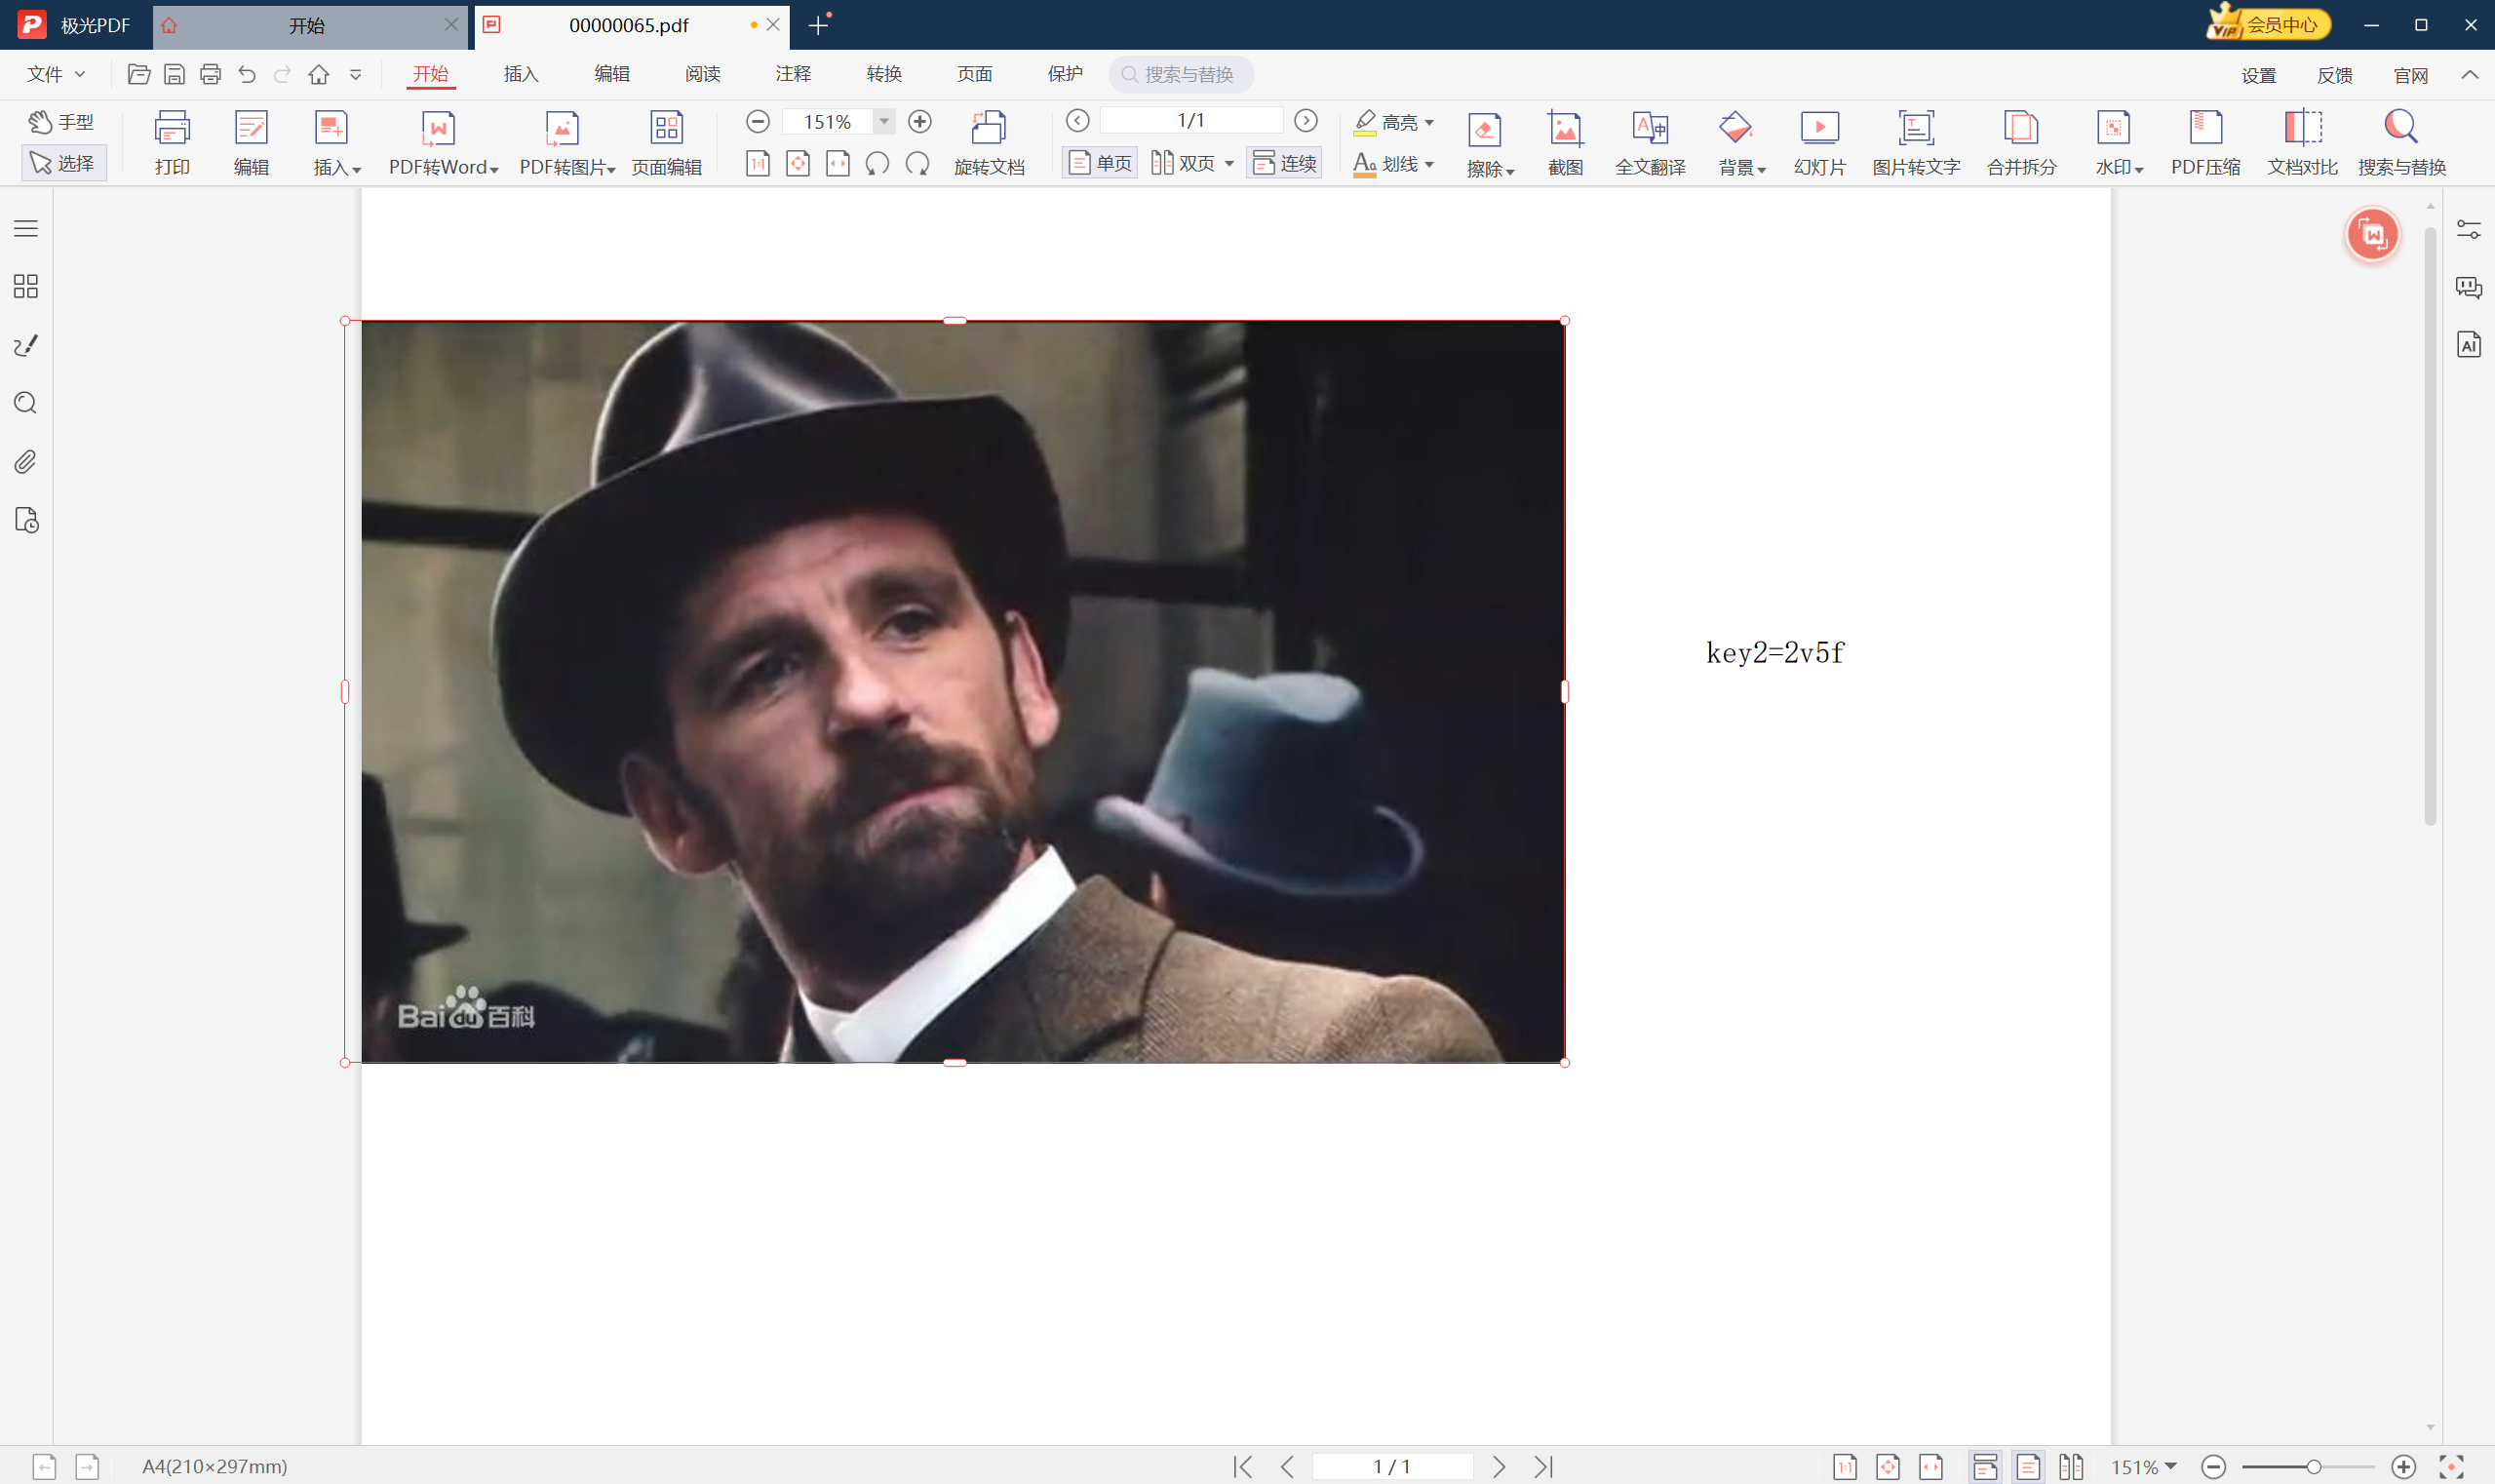
Task: Click the 1/1 page number field in toolbar
Action: point(1191,120)
